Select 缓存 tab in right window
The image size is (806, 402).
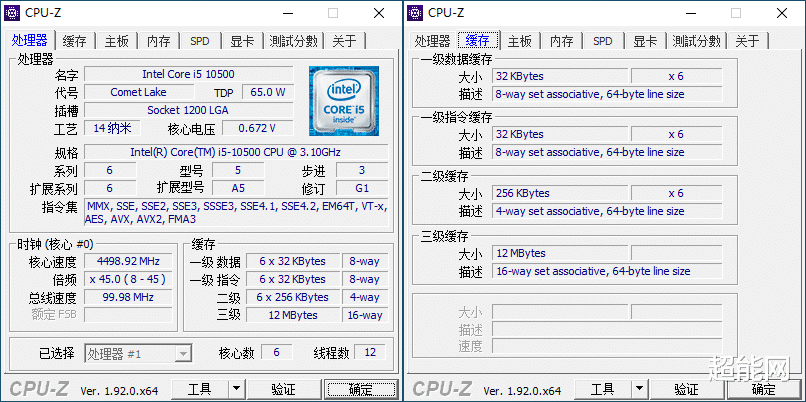(x=478, y=40)
